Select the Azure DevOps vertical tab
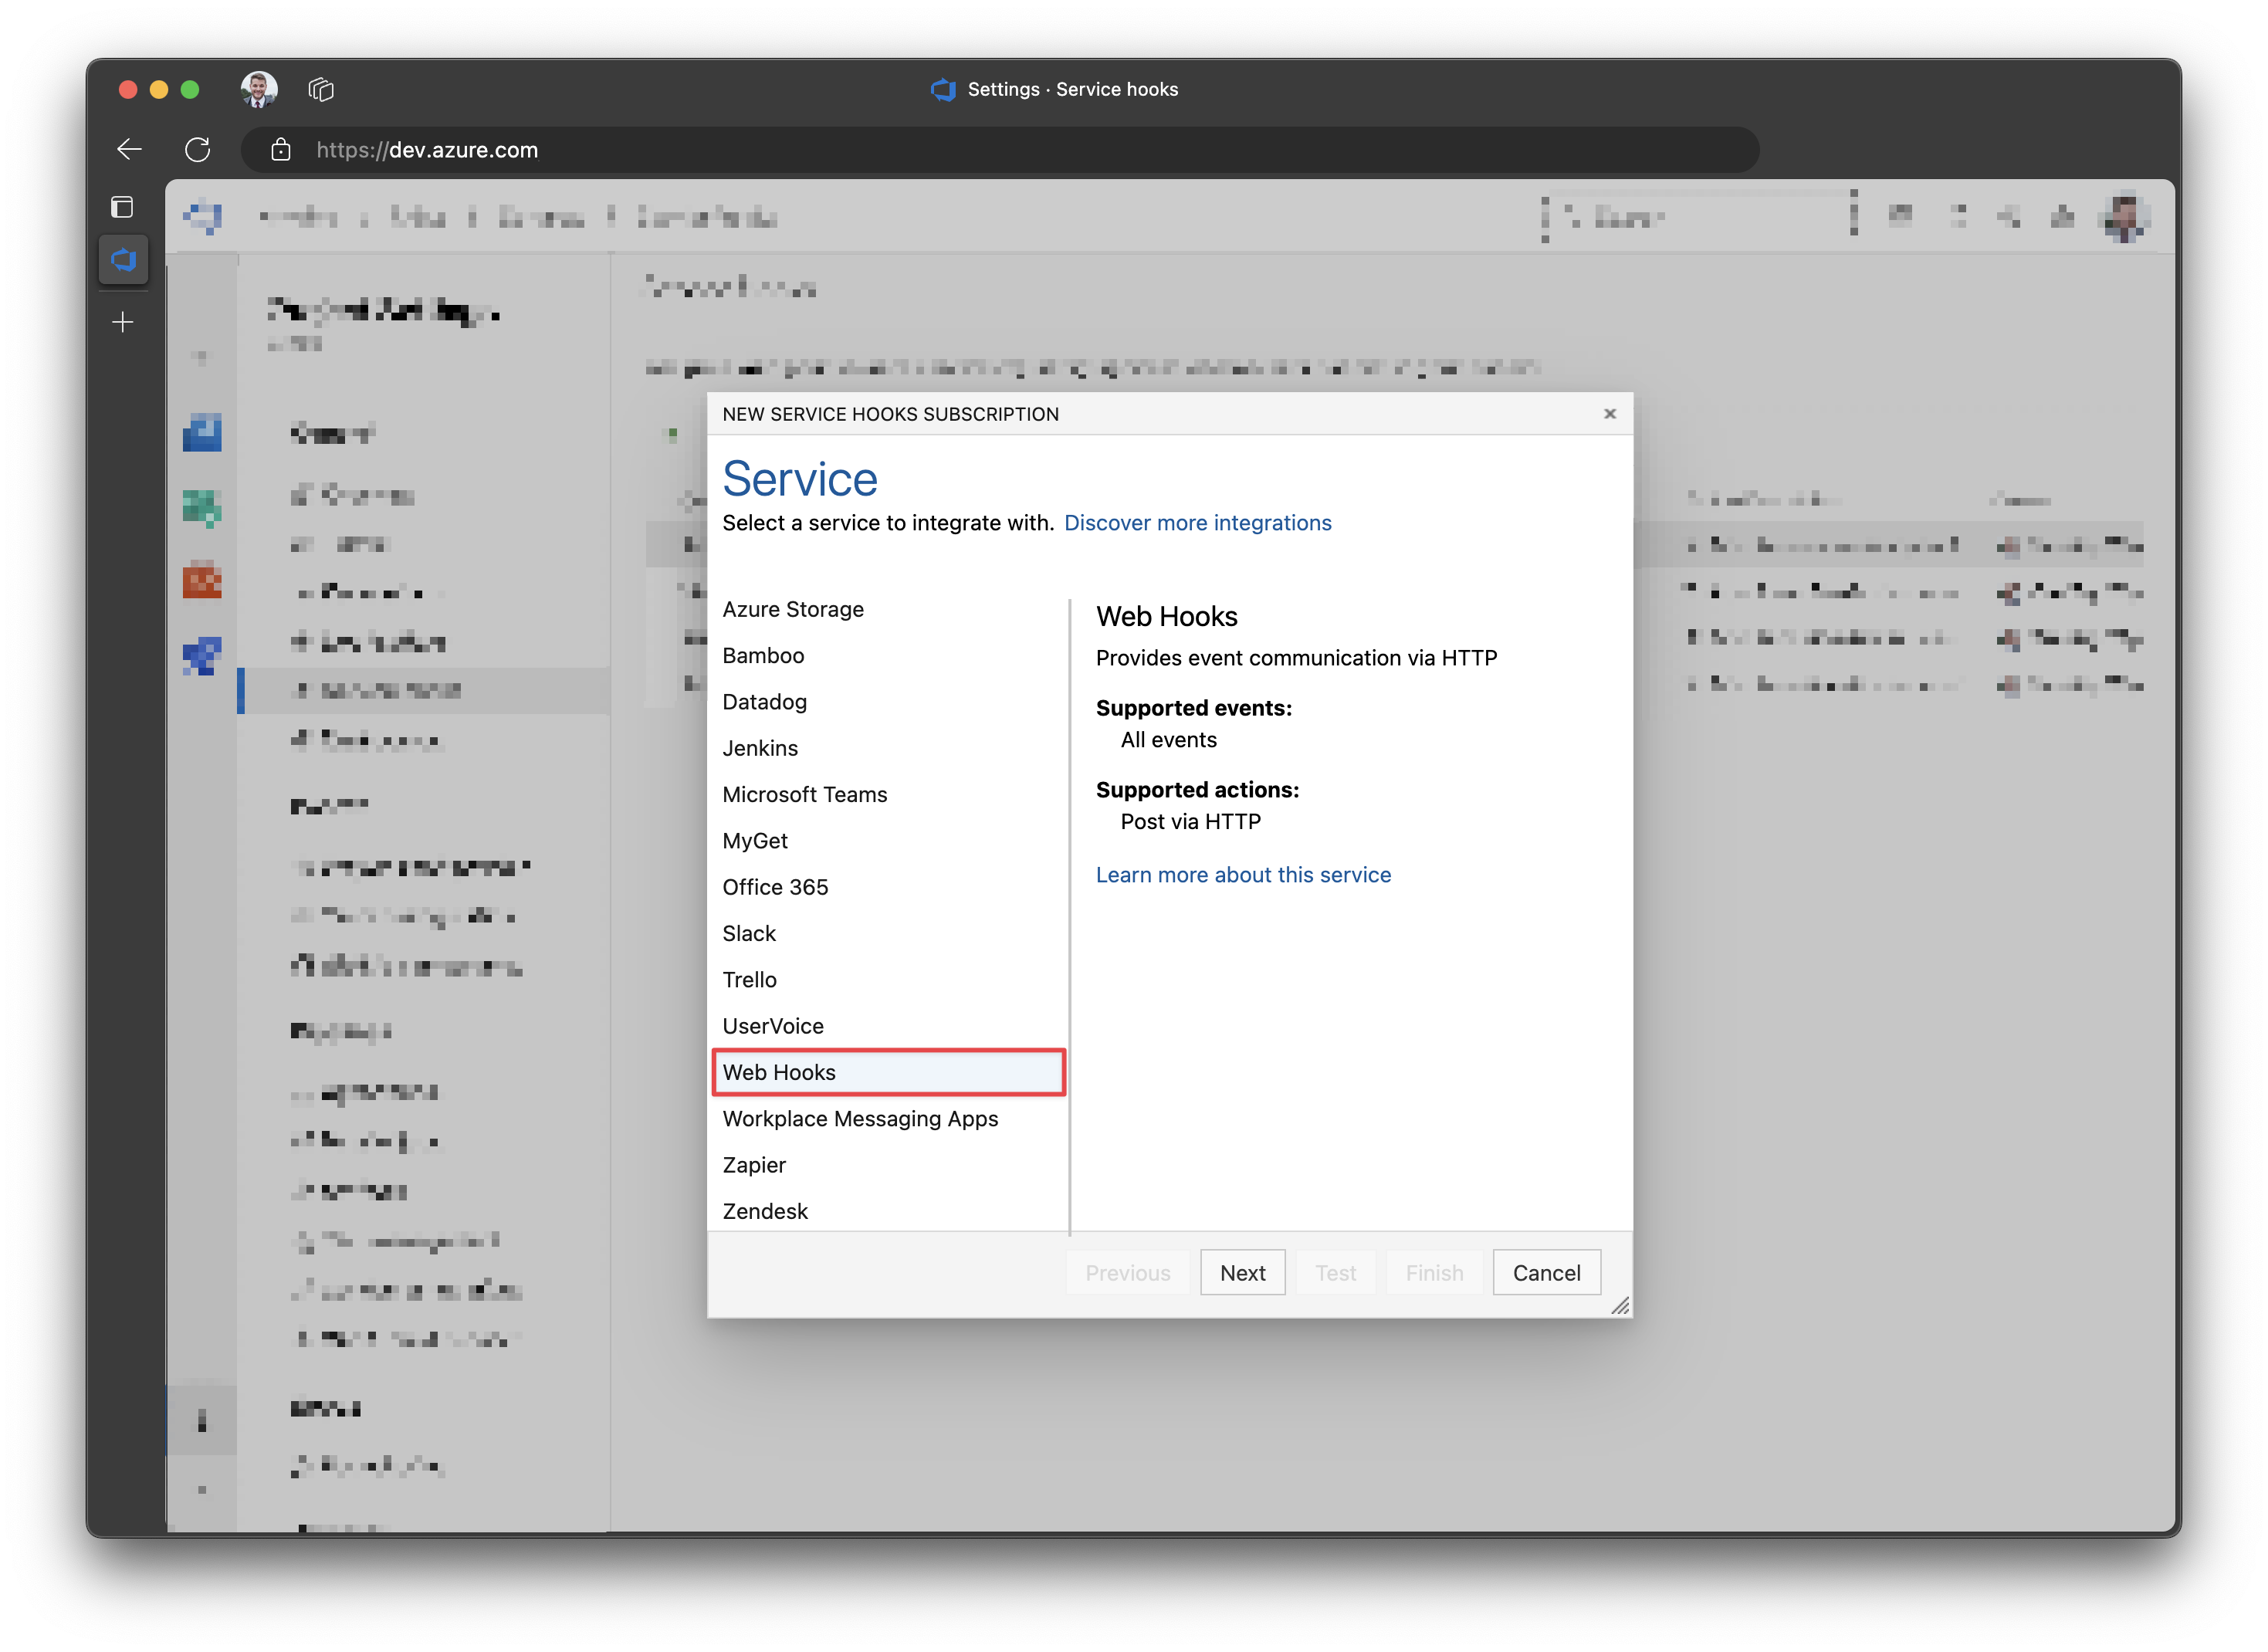2268x1652 pixels. coord(123,260)
